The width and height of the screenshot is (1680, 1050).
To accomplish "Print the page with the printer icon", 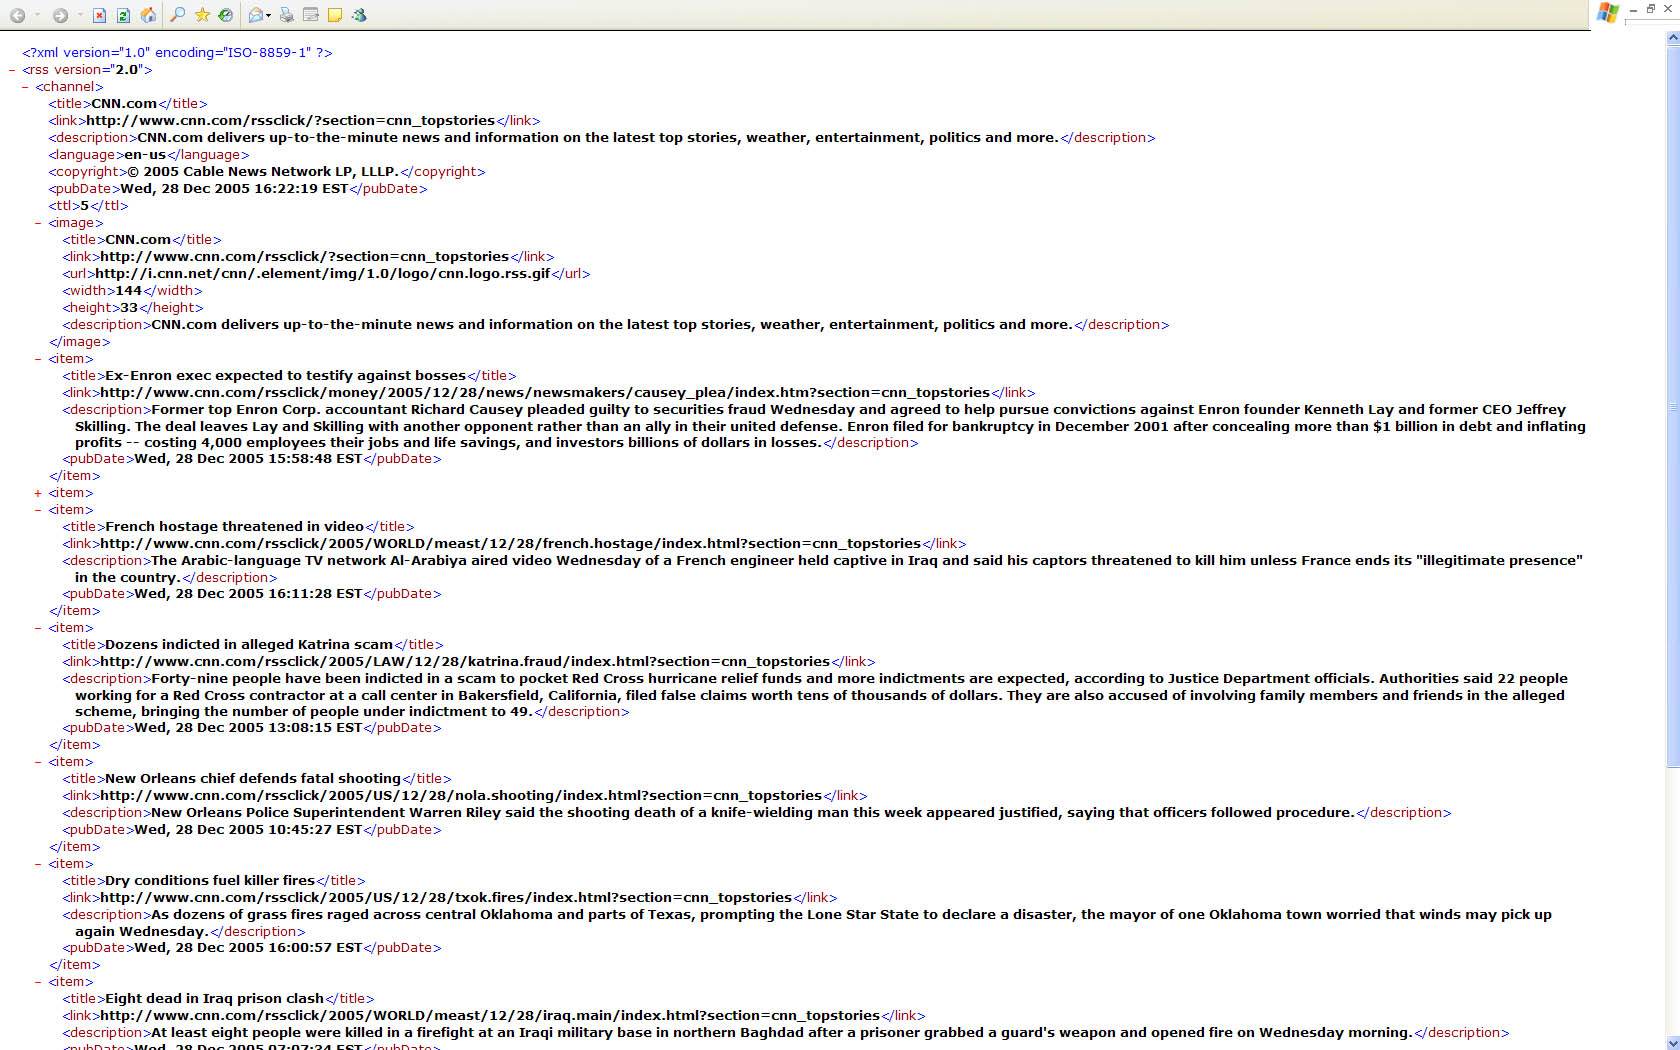I will click(x=287, y=15).
